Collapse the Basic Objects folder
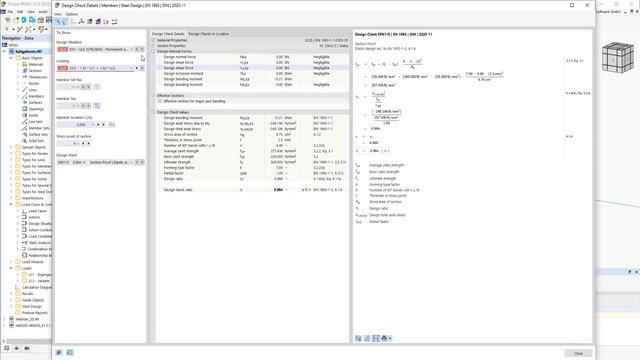This screenshot has width=640, height=360. click(11, 58)
